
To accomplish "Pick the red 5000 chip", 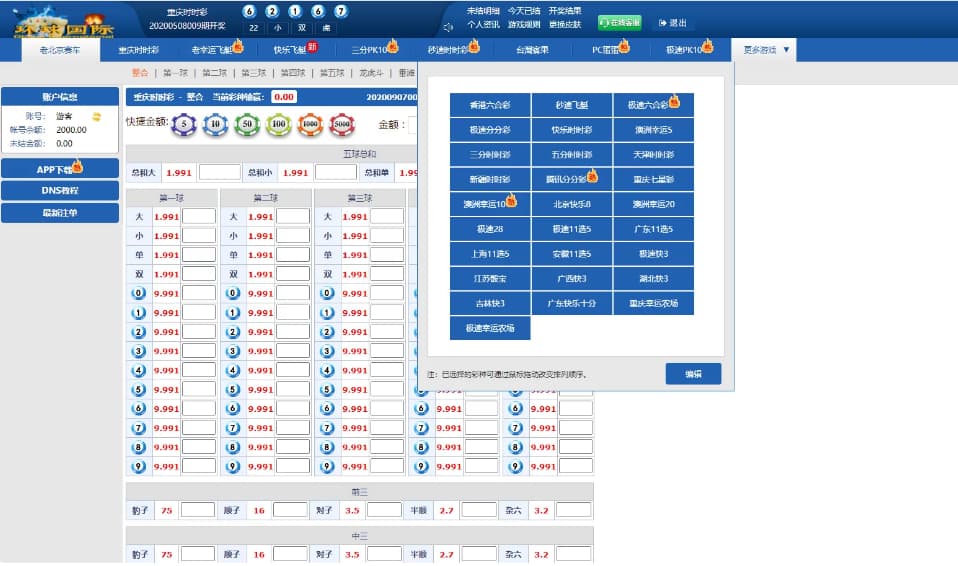I will [342, 125].
